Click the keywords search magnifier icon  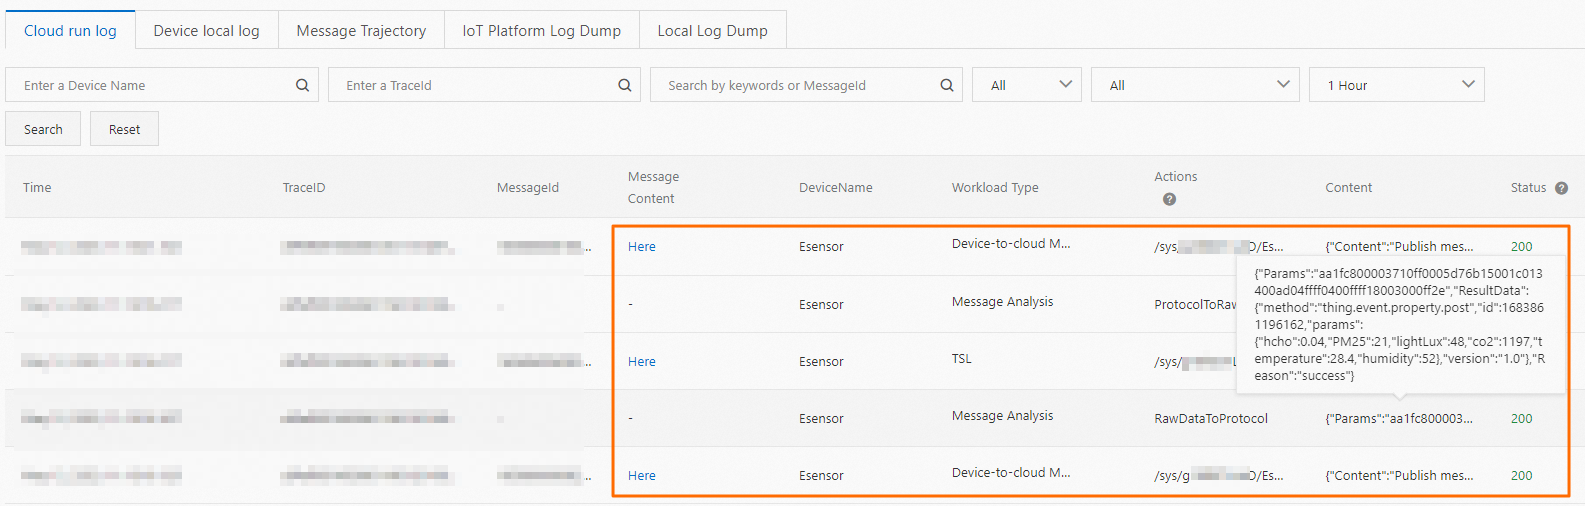tap(946, 85)
